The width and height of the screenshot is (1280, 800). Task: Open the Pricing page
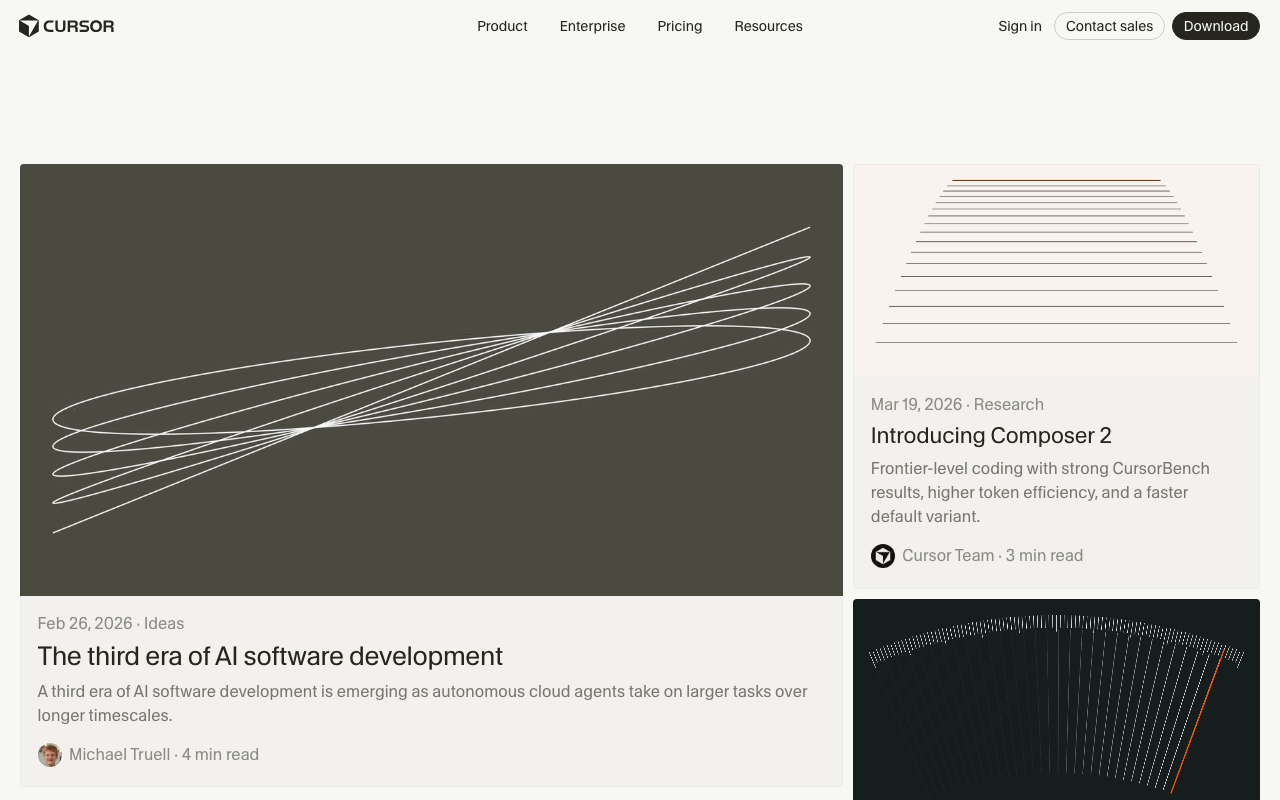(x=679, y=26)
